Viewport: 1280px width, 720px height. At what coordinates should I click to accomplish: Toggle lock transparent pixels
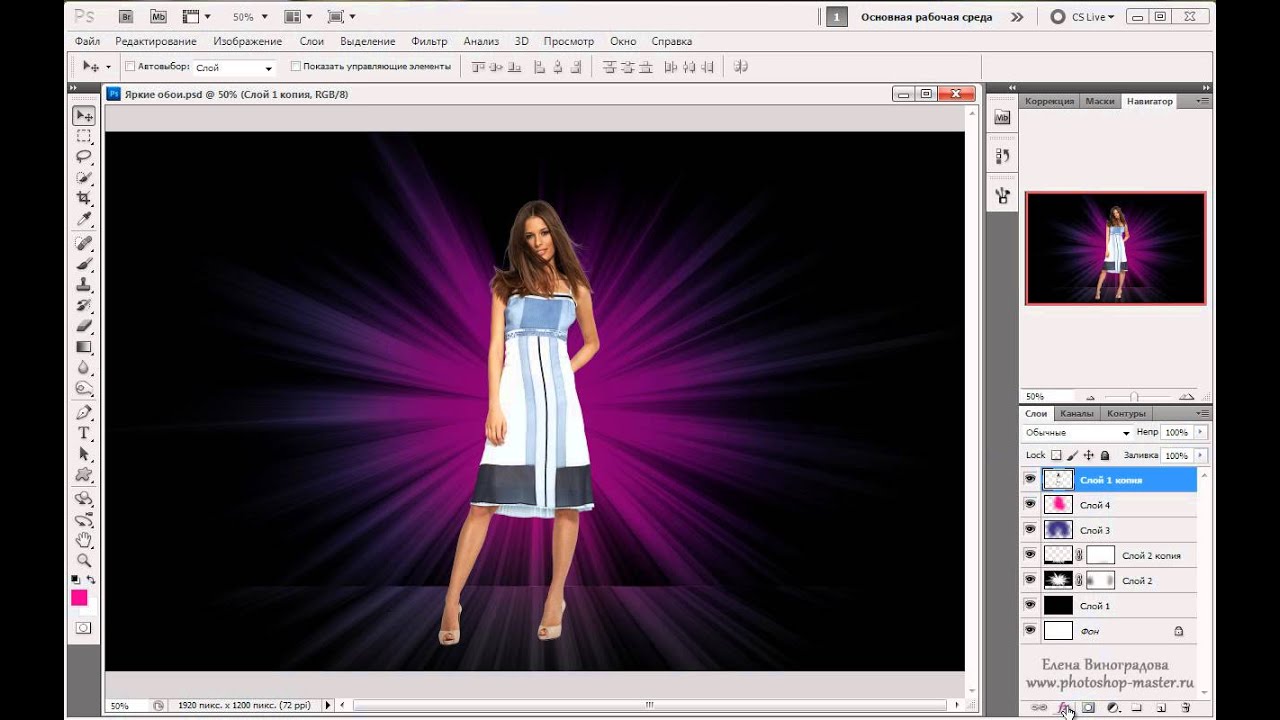click(x=1056, y=456)
